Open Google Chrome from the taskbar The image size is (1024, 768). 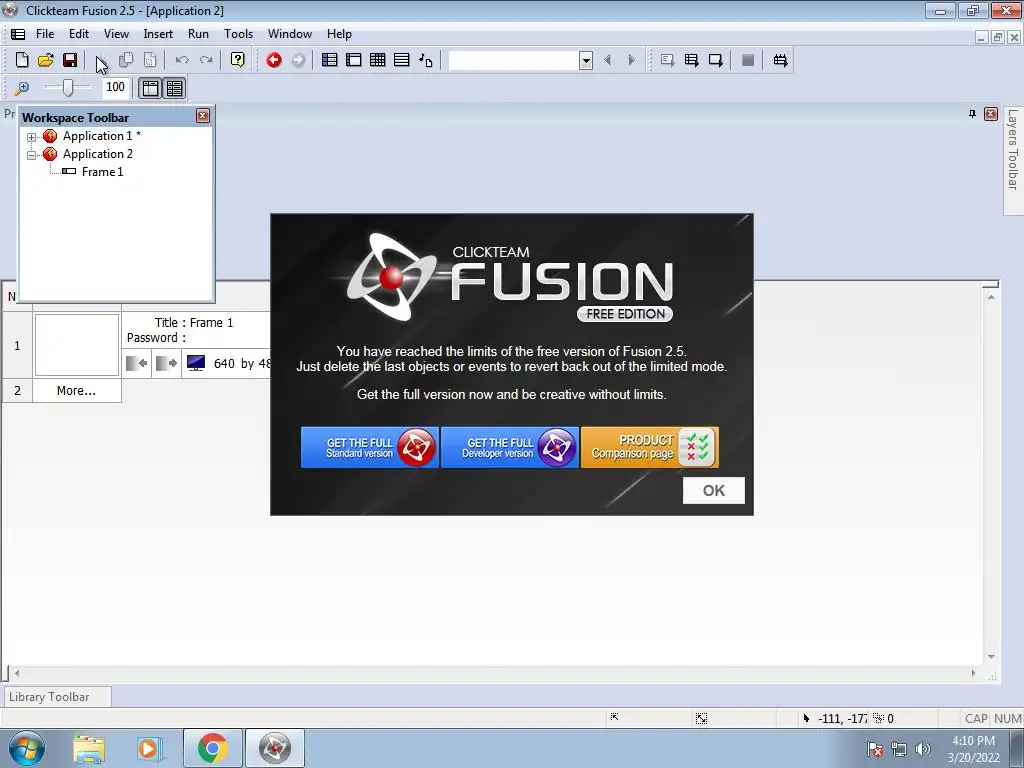click(213, 748)
